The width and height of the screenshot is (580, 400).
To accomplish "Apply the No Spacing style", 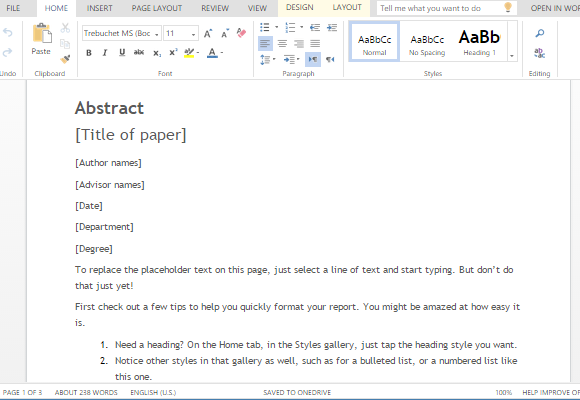I will coord(427,41).
